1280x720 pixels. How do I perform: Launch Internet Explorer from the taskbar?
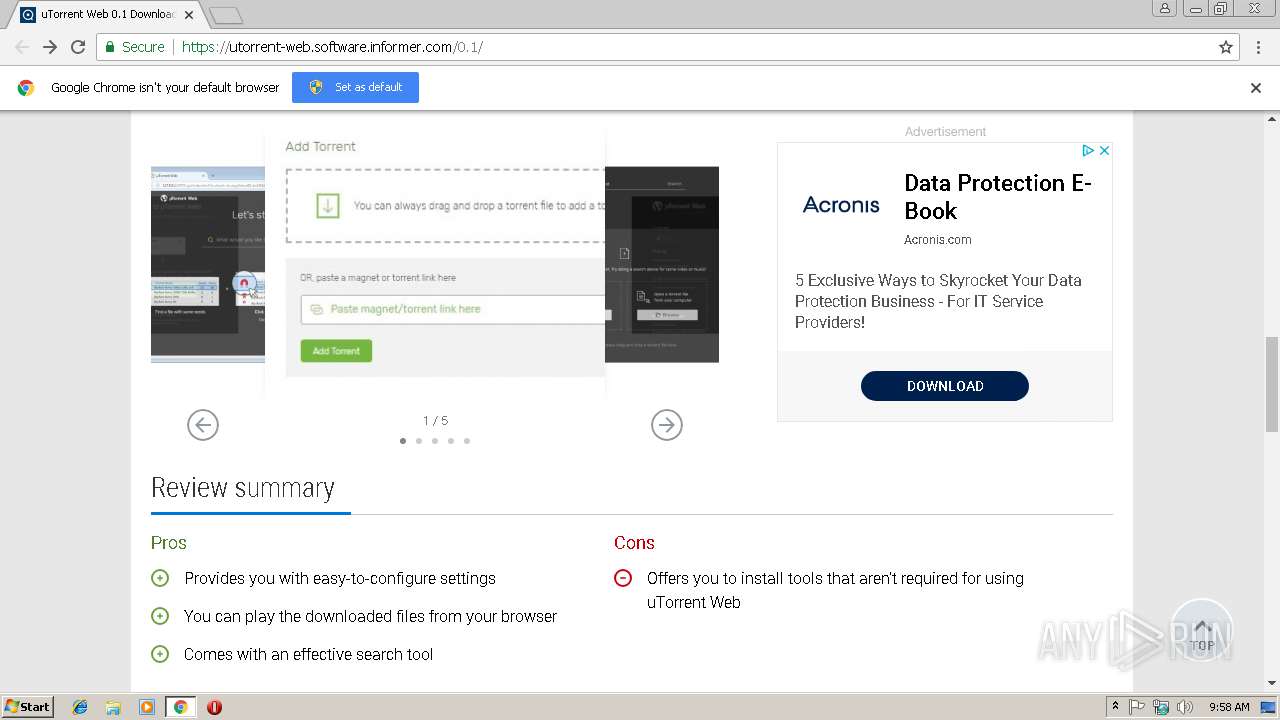pyautogui.click(x=80, y=707)
